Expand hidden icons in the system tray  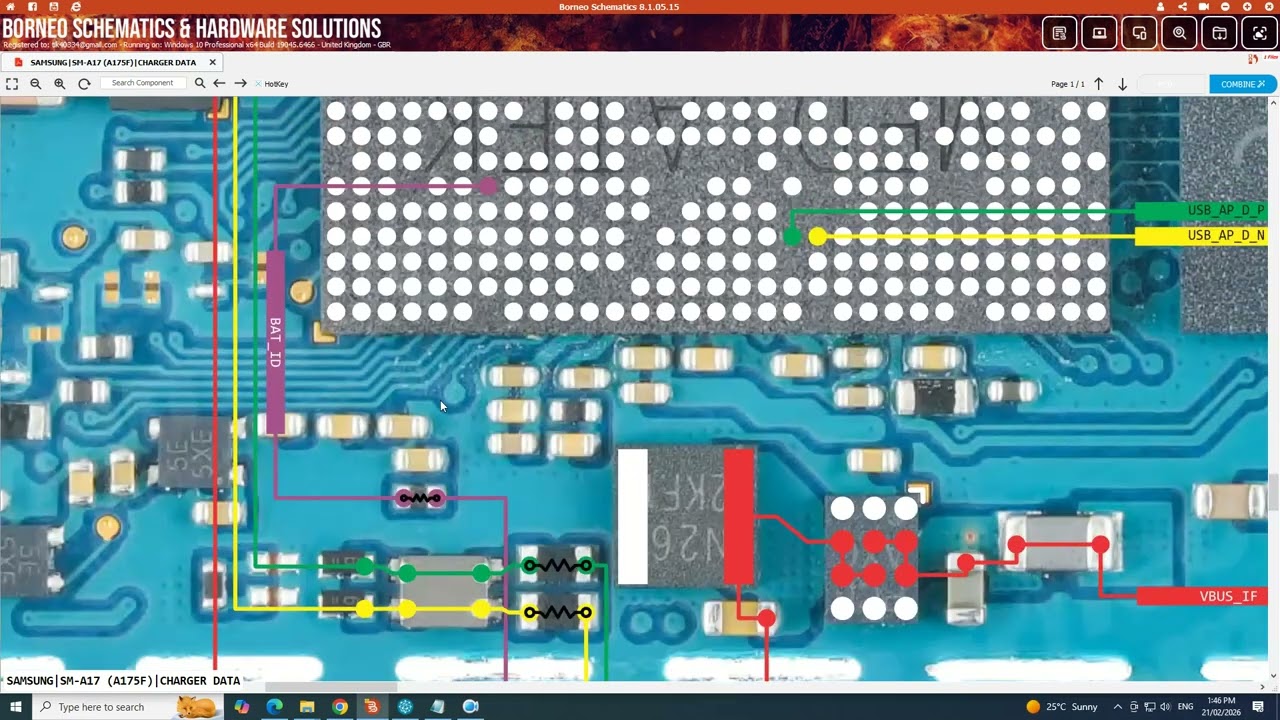coord(1117,707)
